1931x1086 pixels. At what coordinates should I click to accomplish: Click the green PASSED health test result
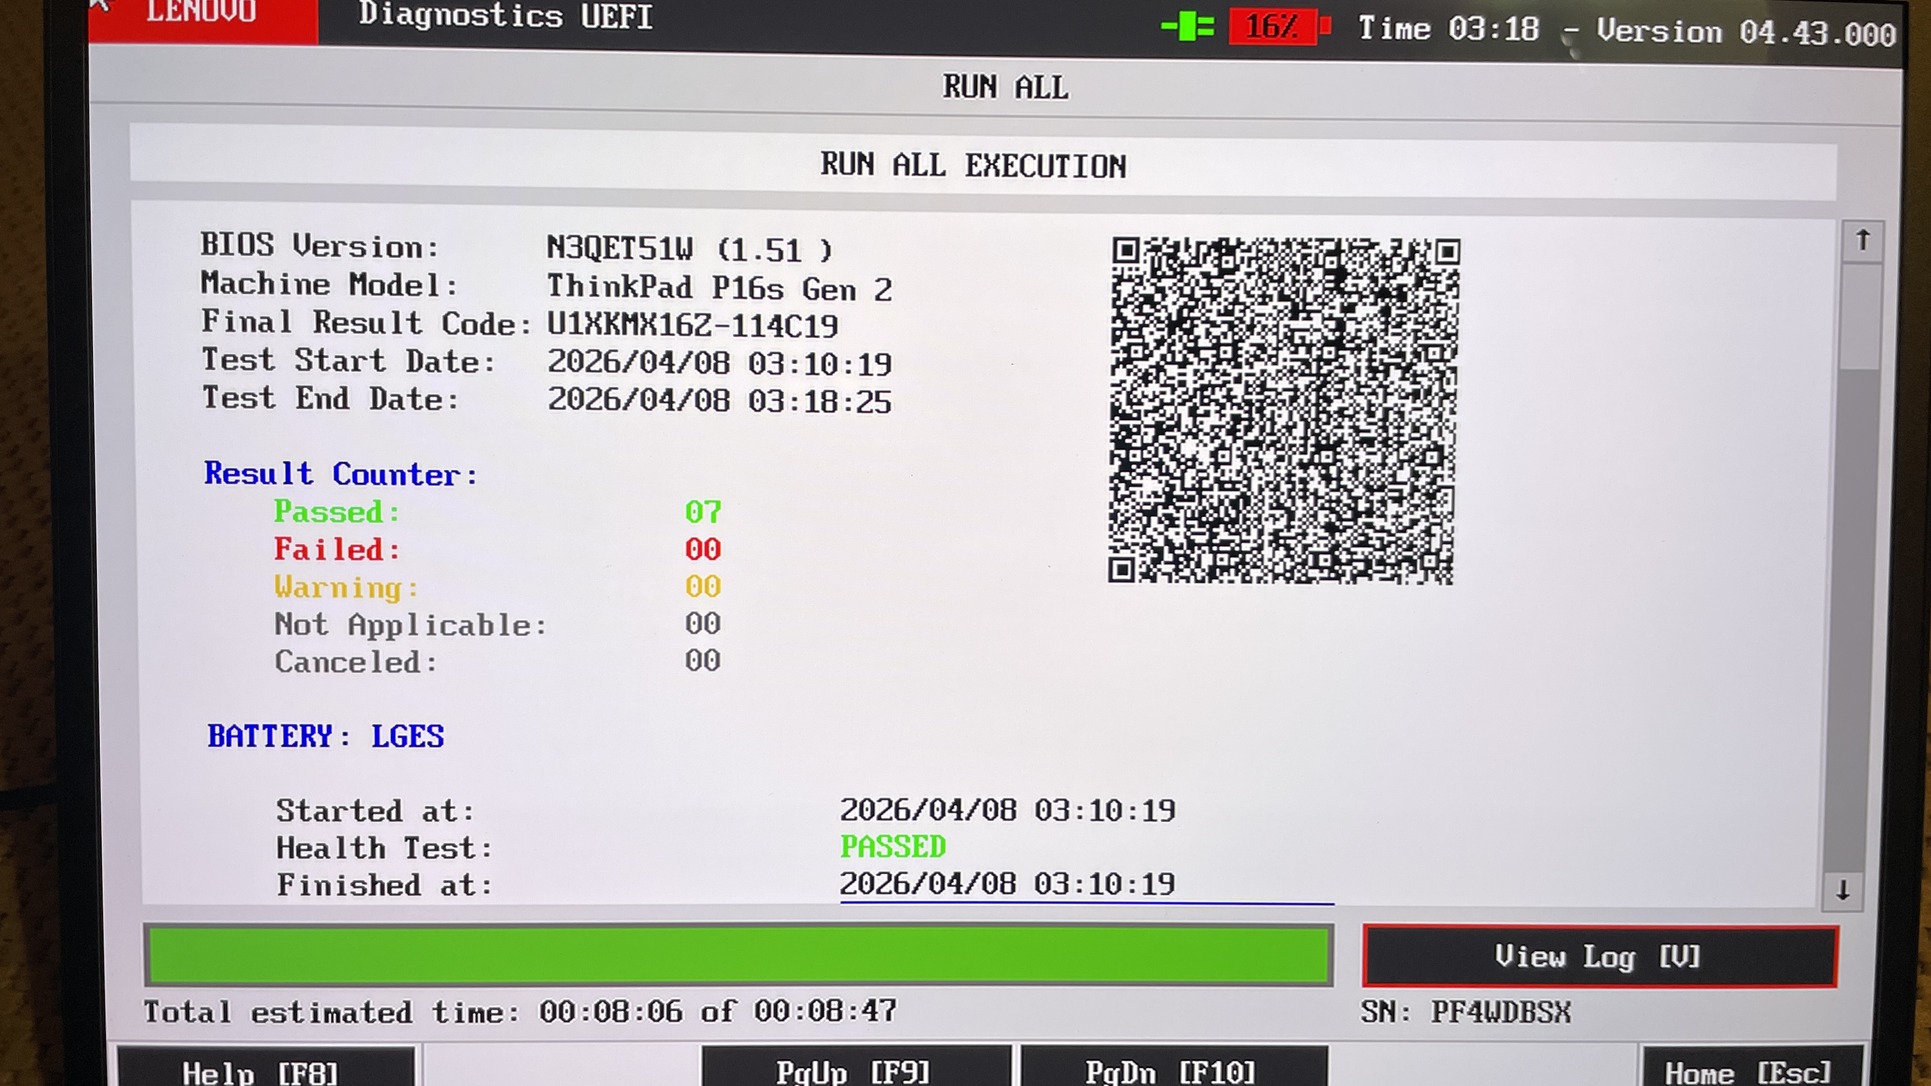[892, 847]
